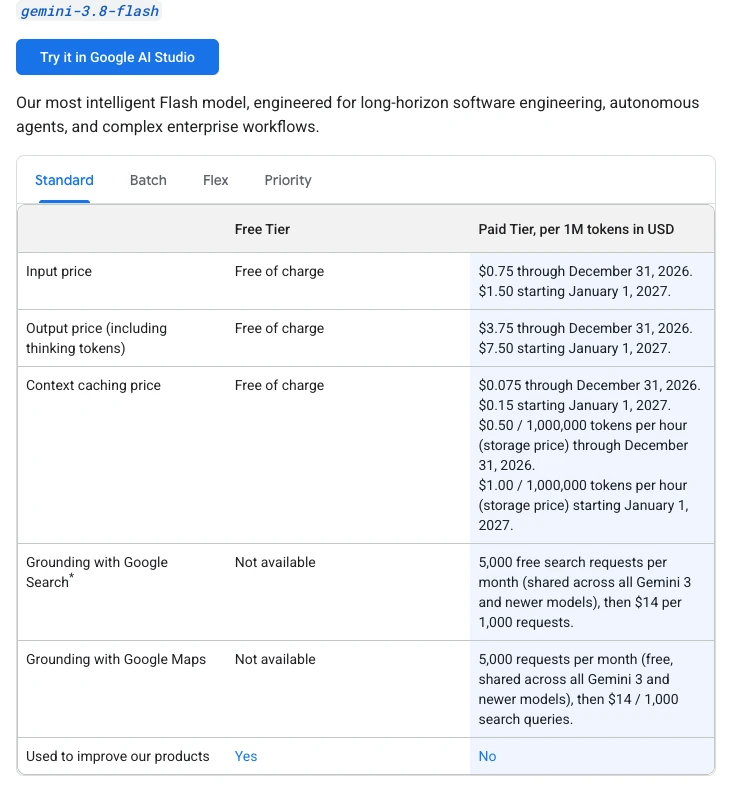Switch to the Batch pricing tab
The width and height of the screenshot is (732, 785).
coord(148,180)
